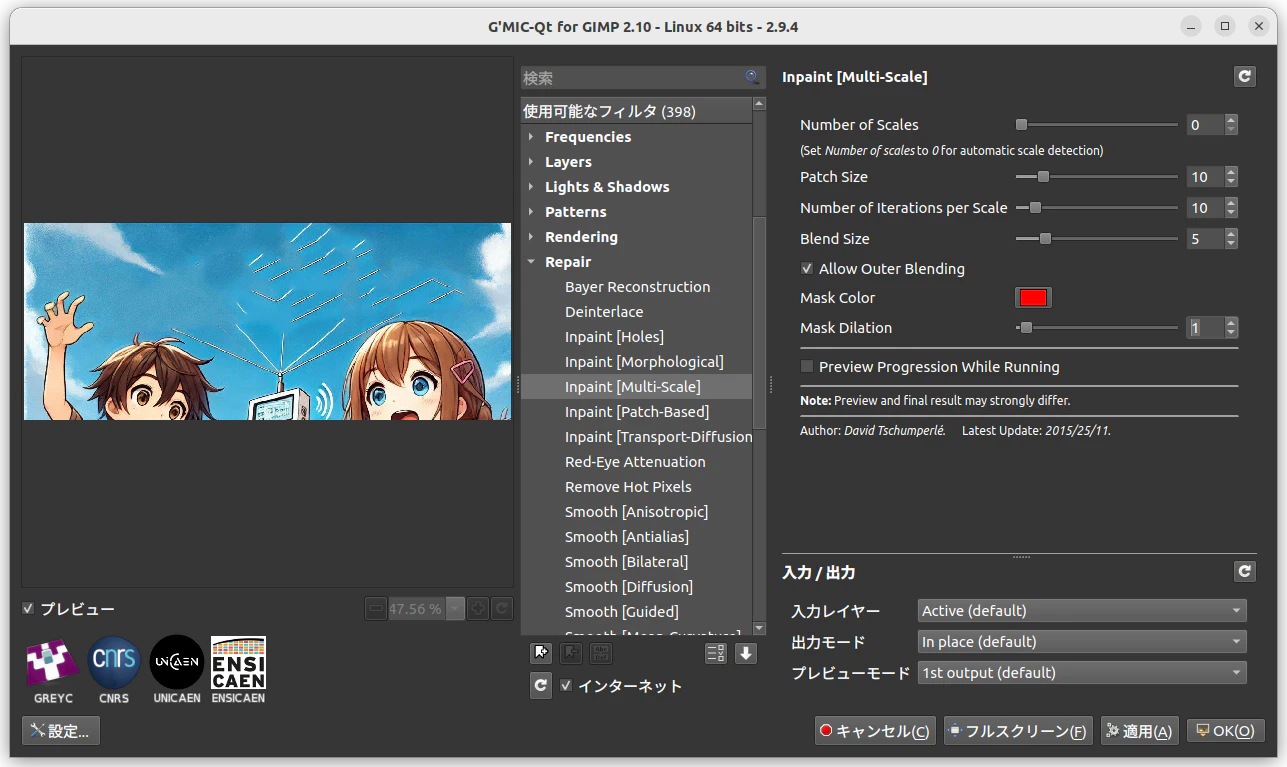Select Smooth [Bilateral] filter
Image resolution: width=1287 pixels, height=767 pixels.
click(x=626, y=562)
